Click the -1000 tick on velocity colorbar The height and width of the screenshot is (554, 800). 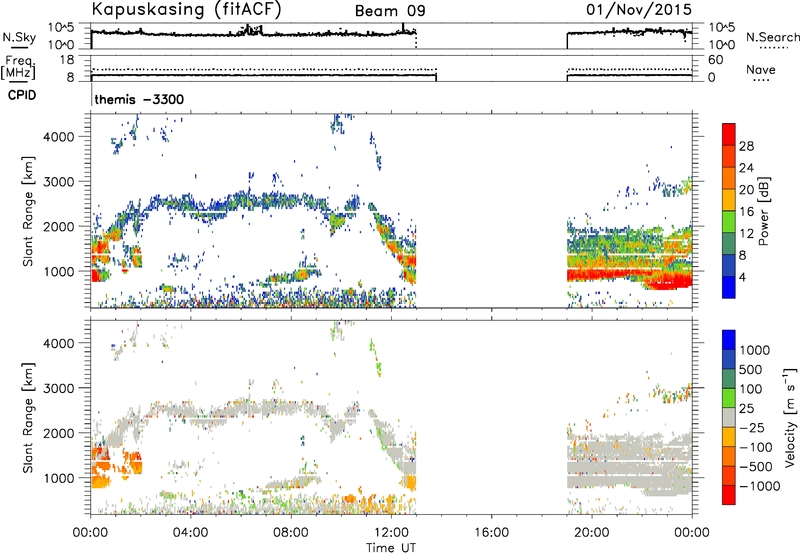(x=759, y=486)
